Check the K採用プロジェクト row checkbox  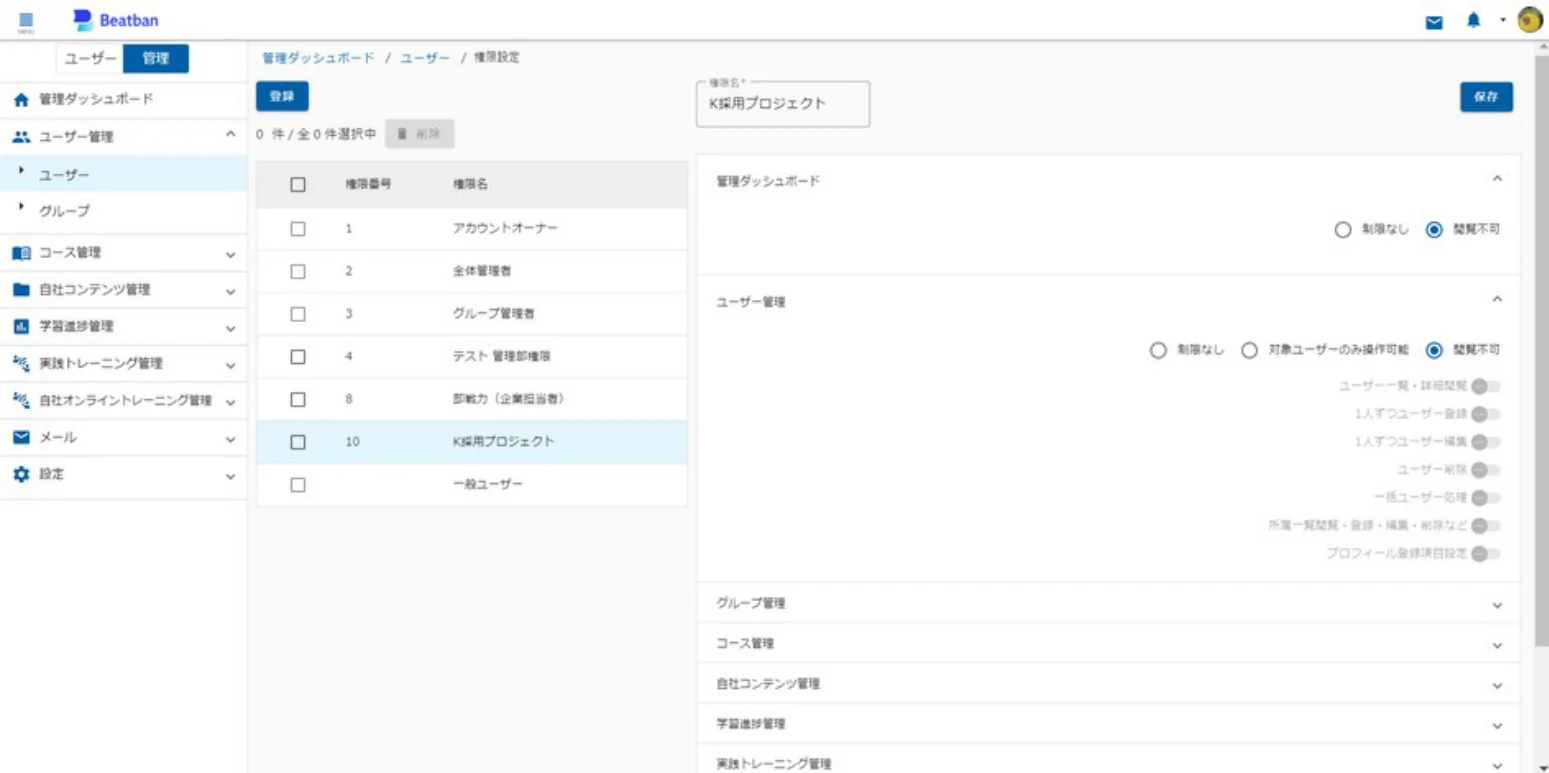coord(297,441)
